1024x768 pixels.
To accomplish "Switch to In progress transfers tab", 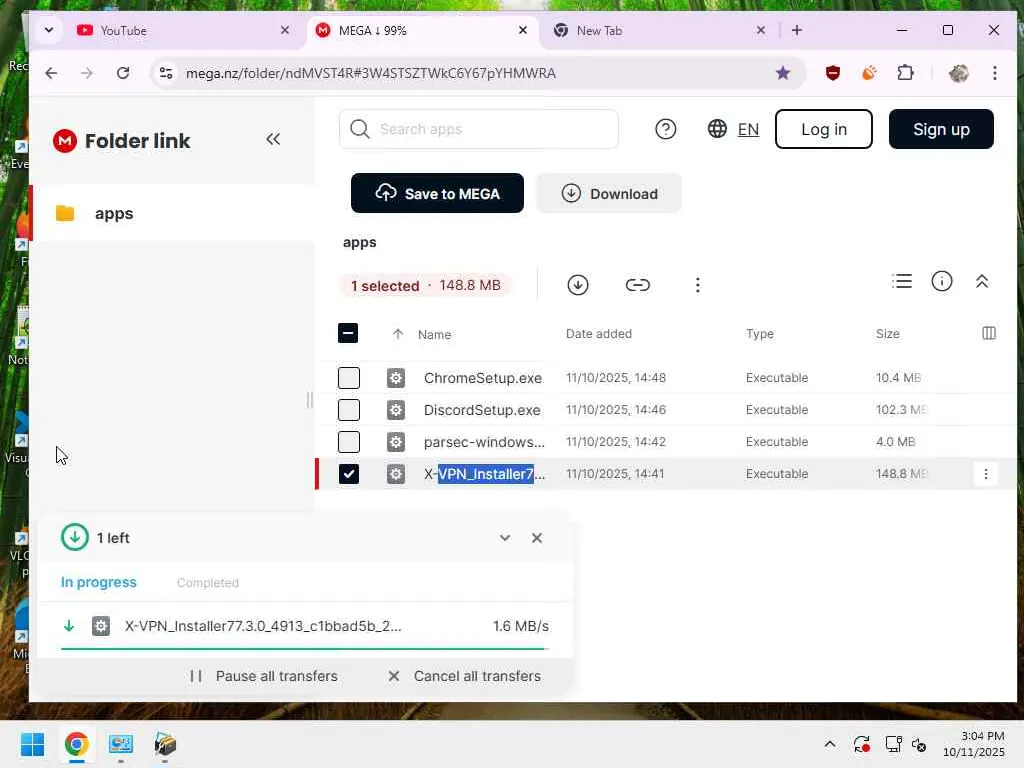I will coord(99,582).
